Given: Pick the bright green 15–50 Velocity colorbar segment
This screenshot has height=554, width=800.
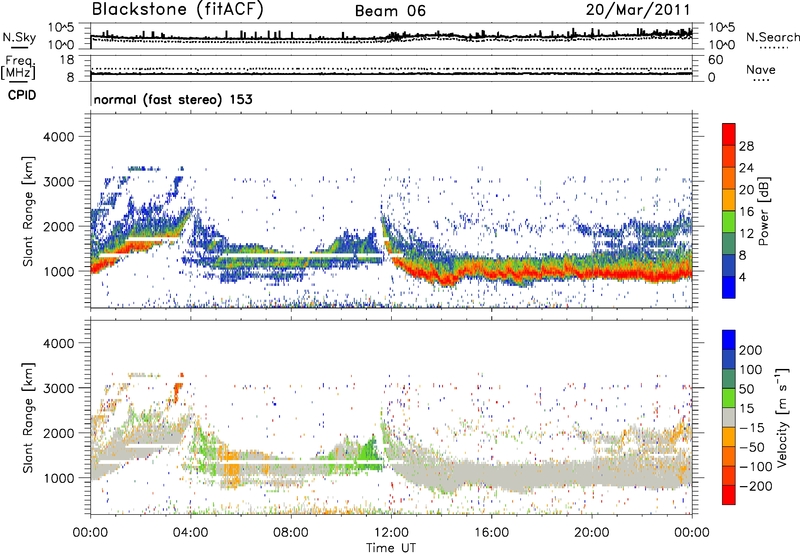Looking at the screenshot, I should (x=729, y=398).
